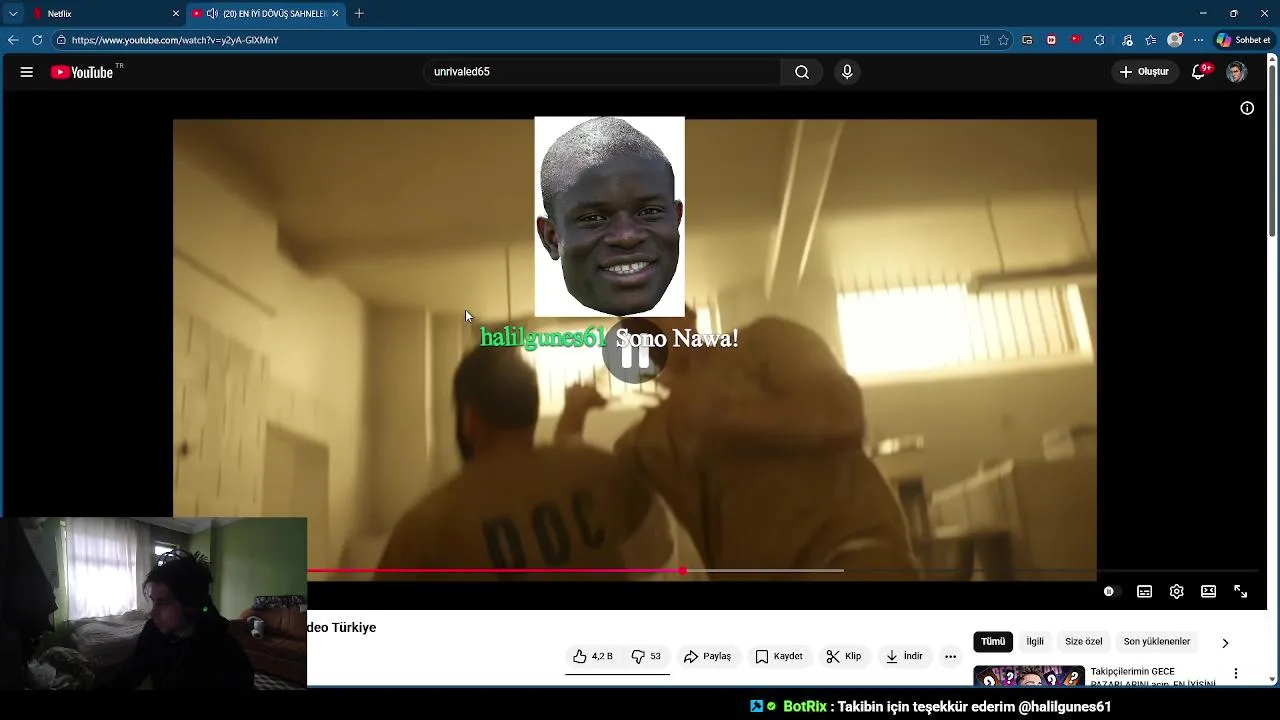Viewport: 1280px width, 720px height.
Task: Mute the tab using speaker icon
Action: pos(212,13)
